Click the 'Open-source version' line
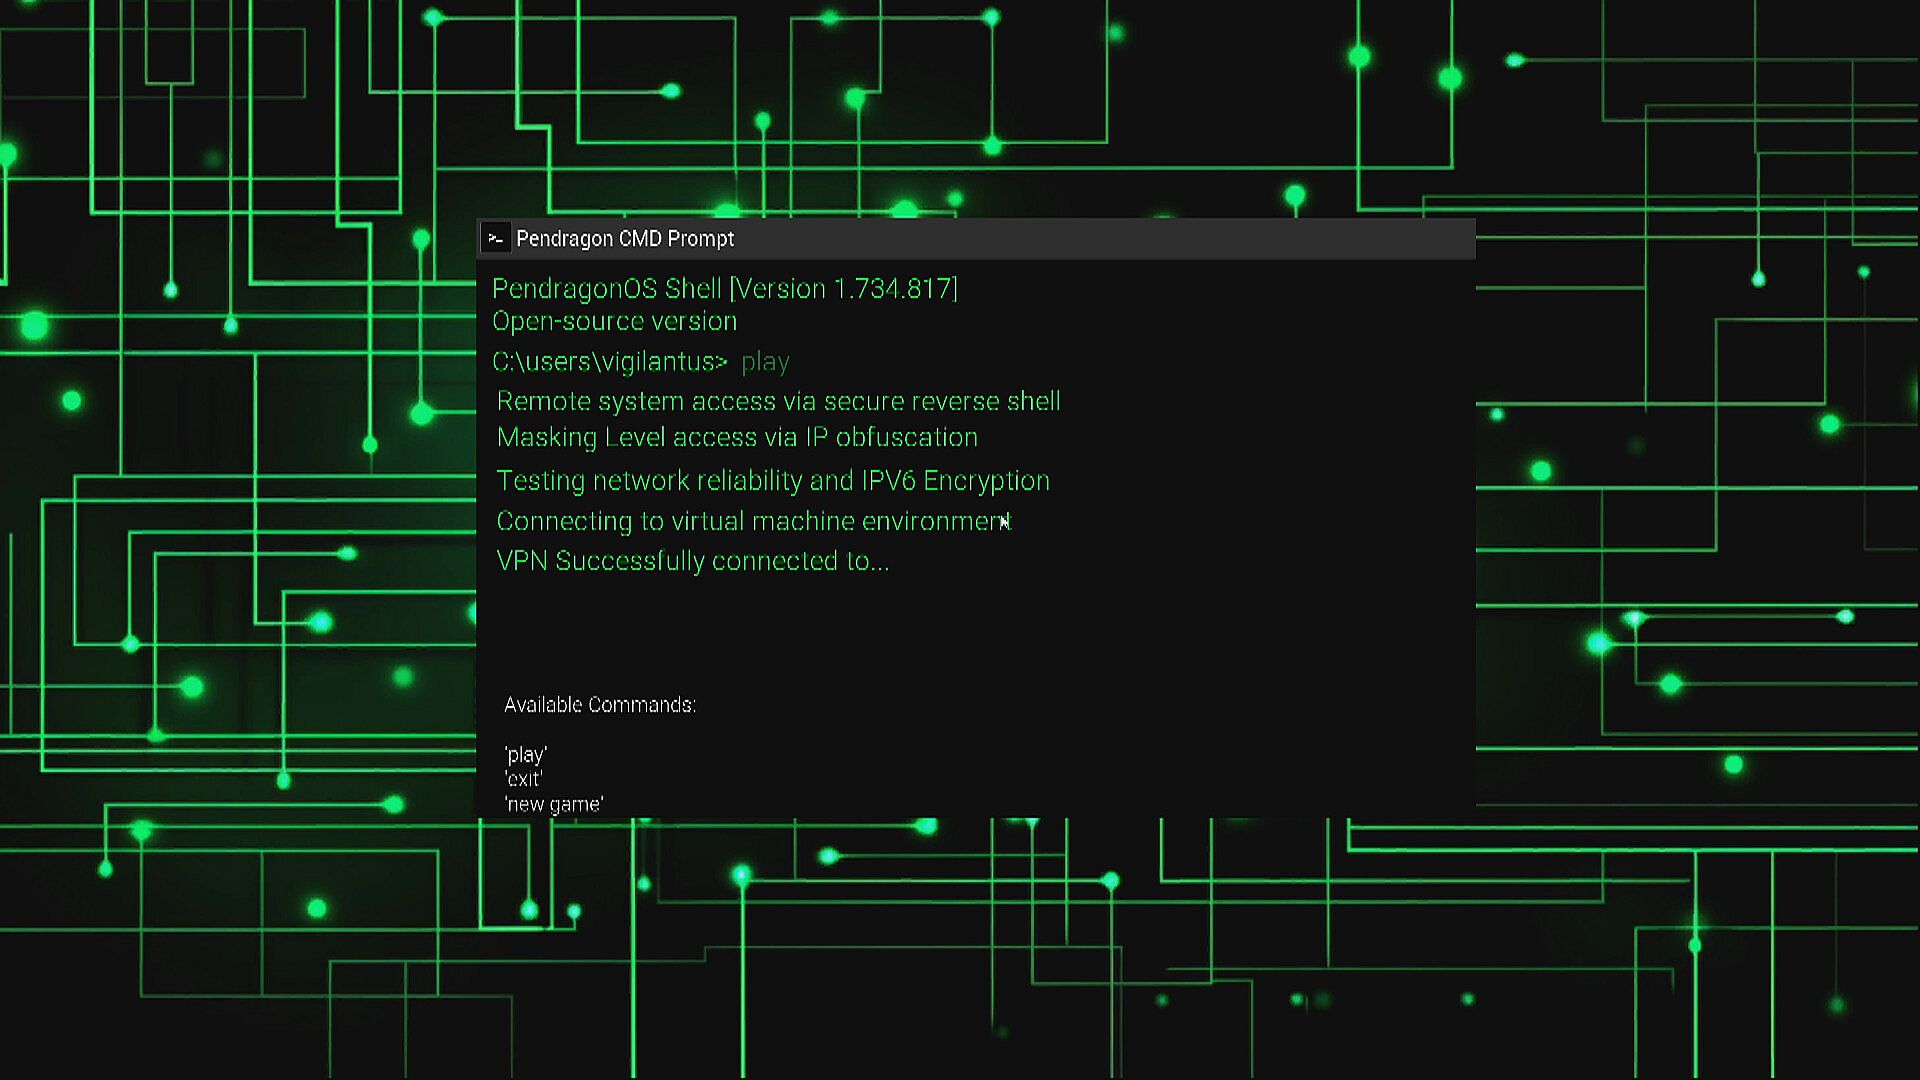 click(614, 322)
